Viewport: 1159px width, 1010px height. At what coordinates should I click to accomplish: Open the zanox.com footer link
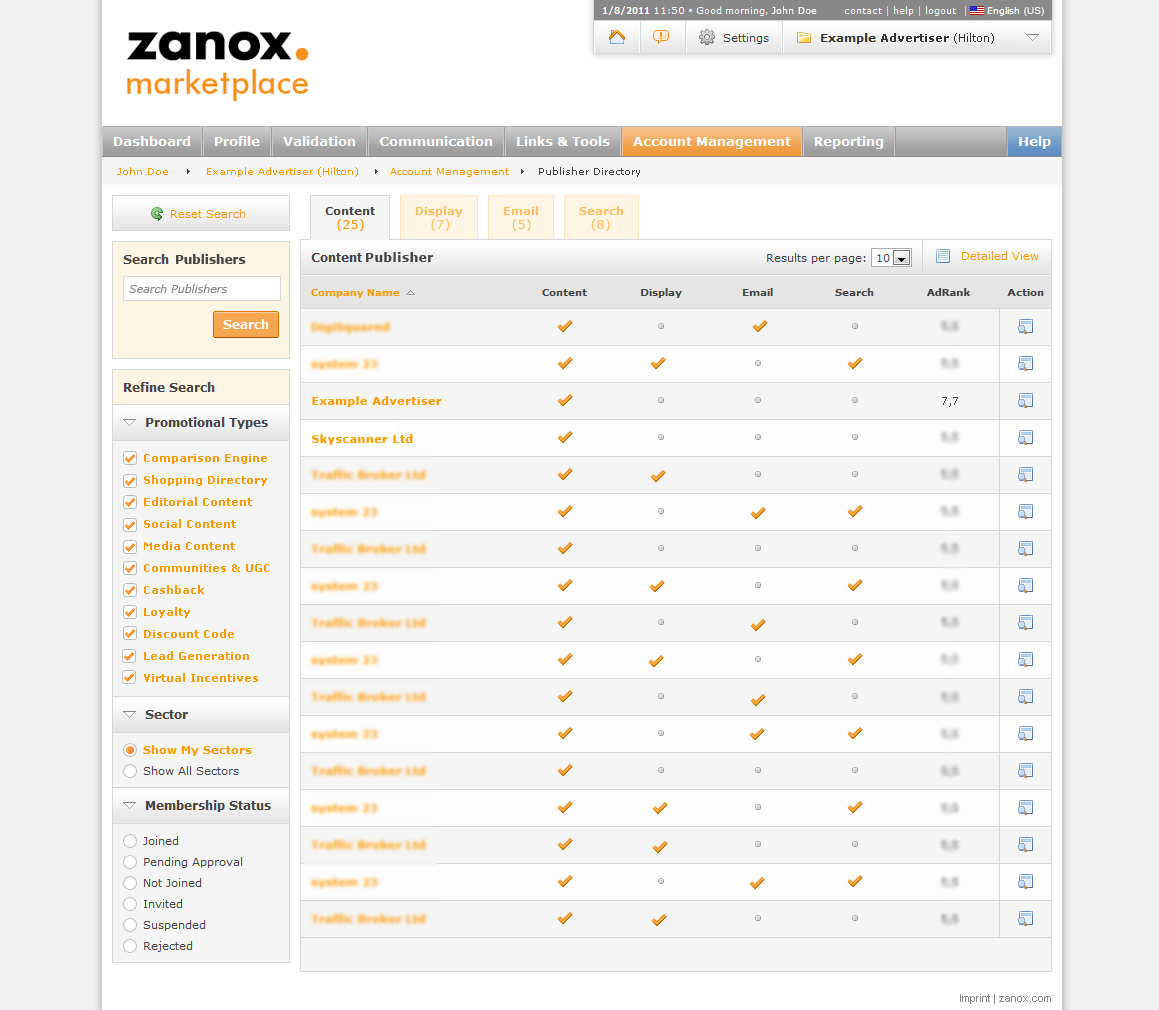tap(1024, 998)
